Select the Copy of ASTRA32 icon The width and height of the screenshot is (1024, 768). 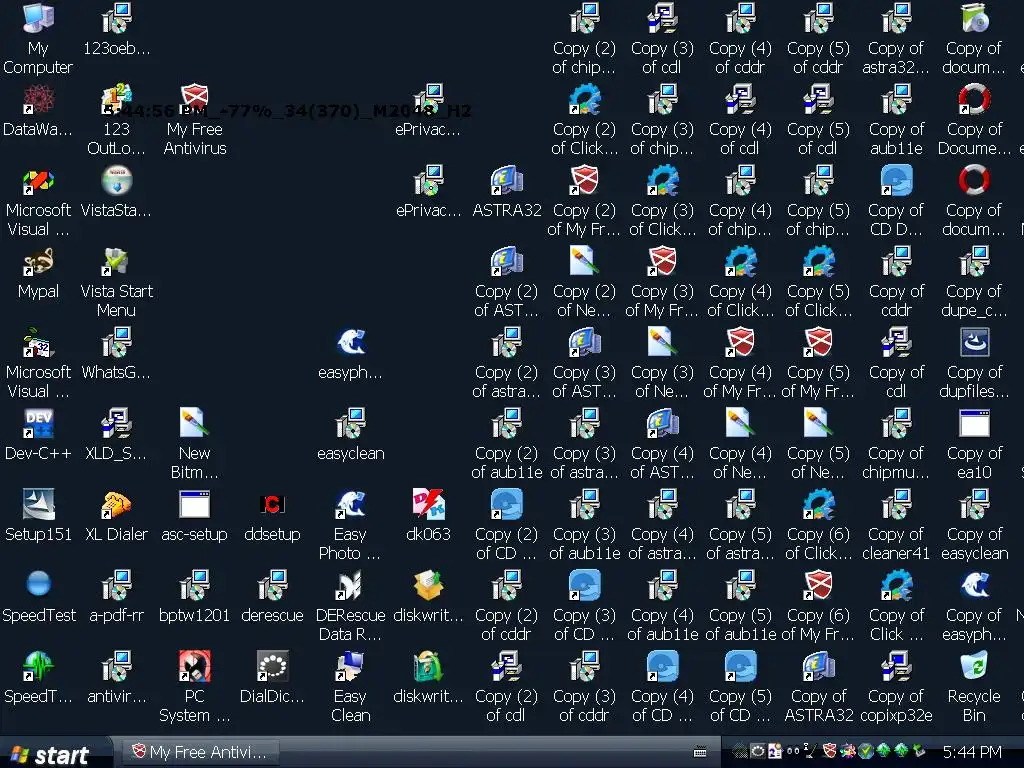[818, 666]
